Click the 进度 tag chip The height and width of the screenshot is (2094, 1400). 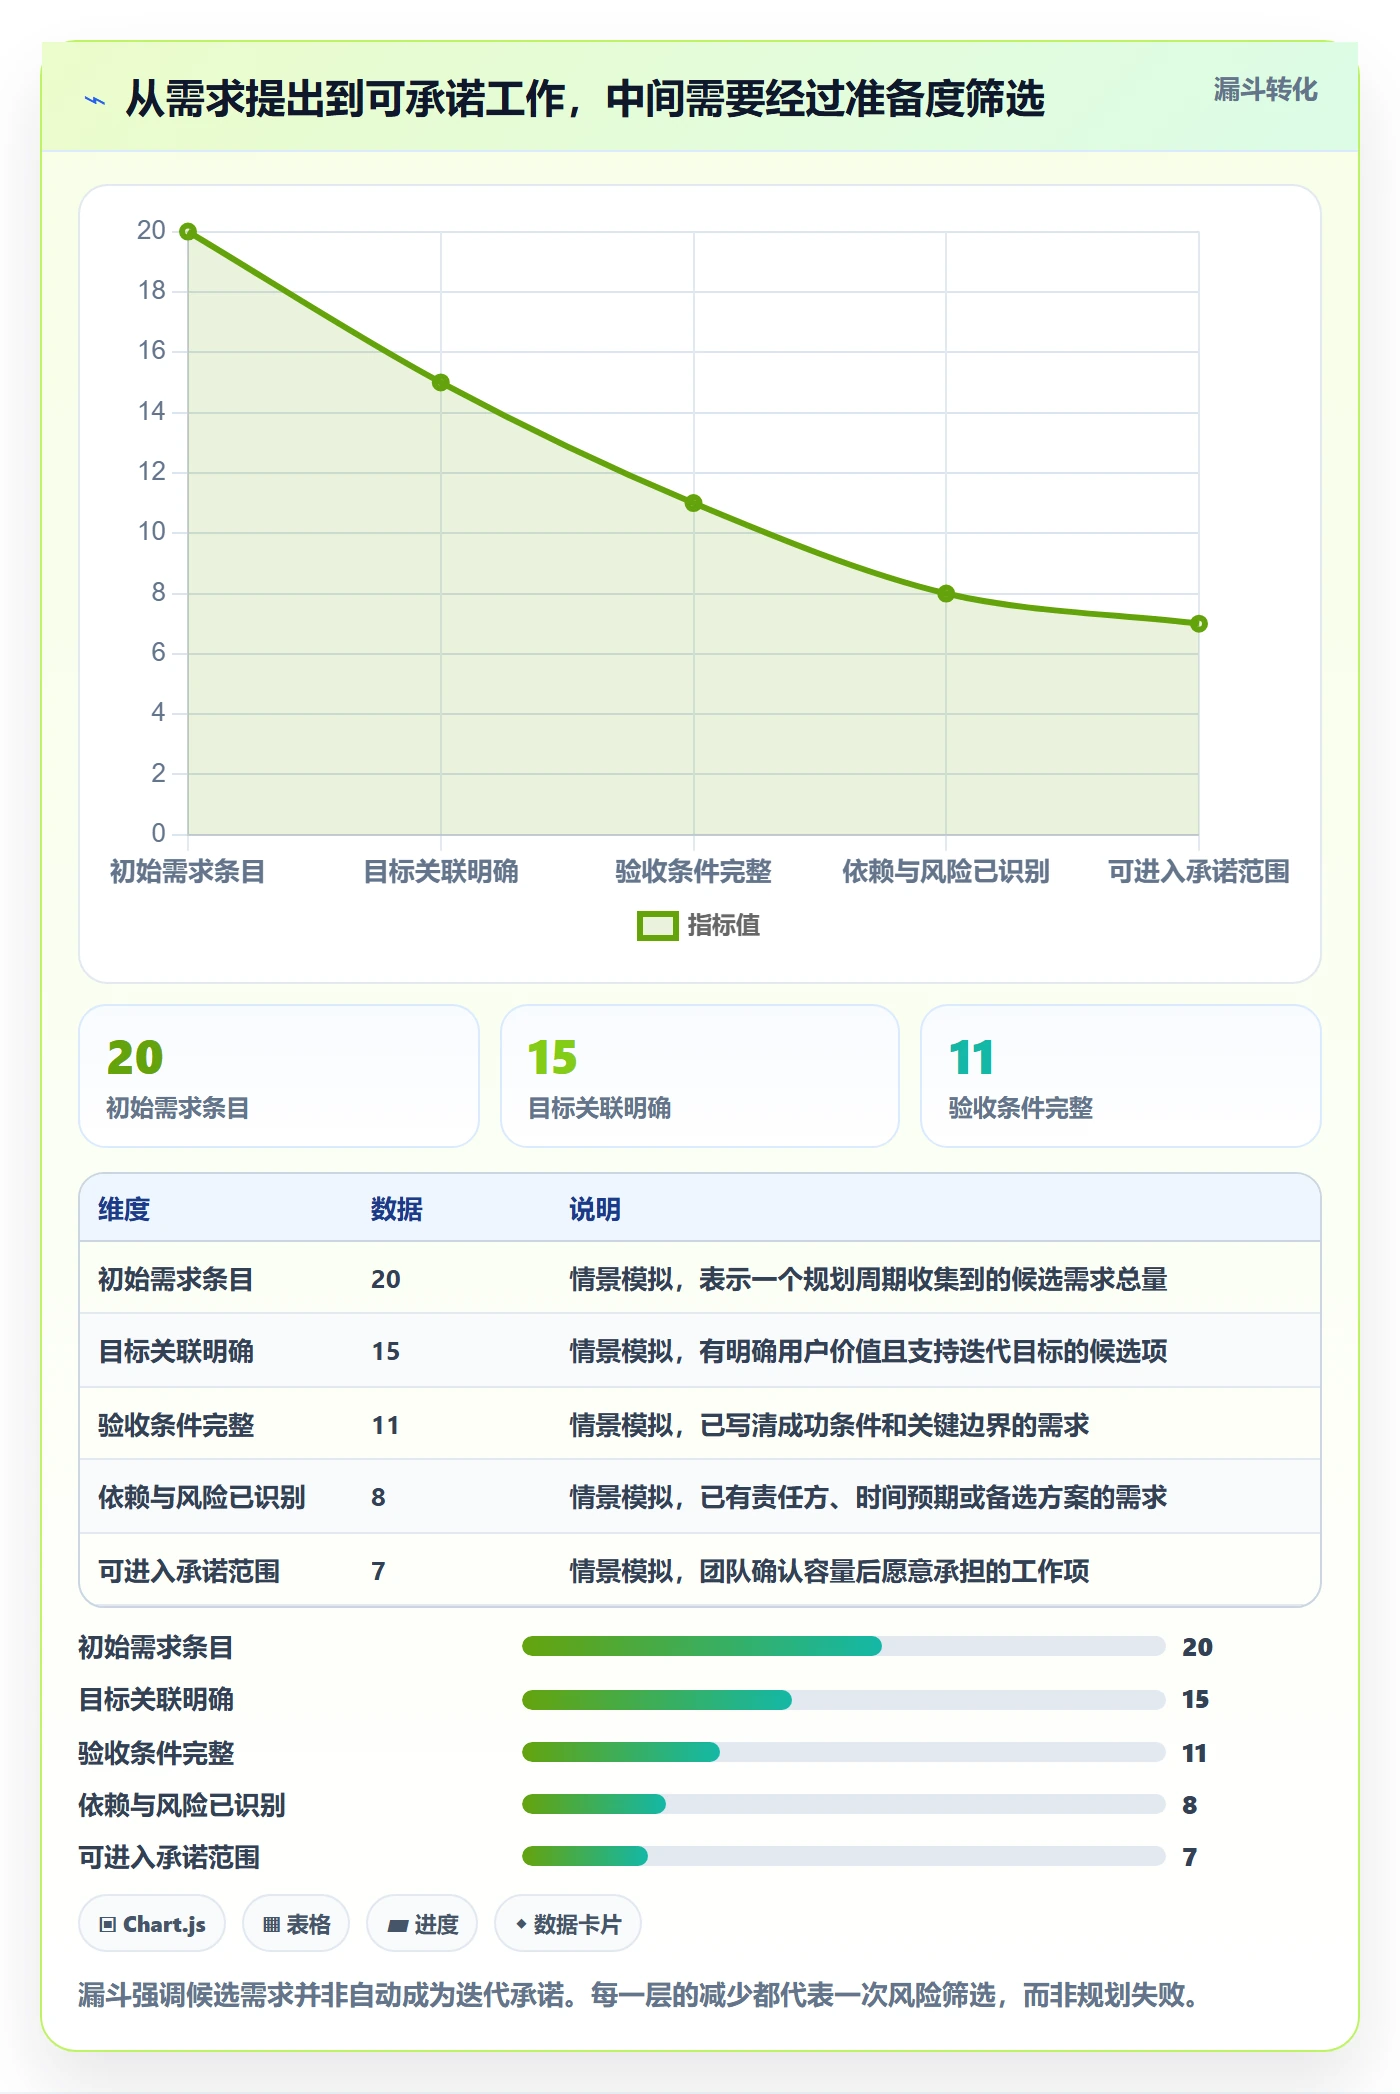pos(422,1924)
